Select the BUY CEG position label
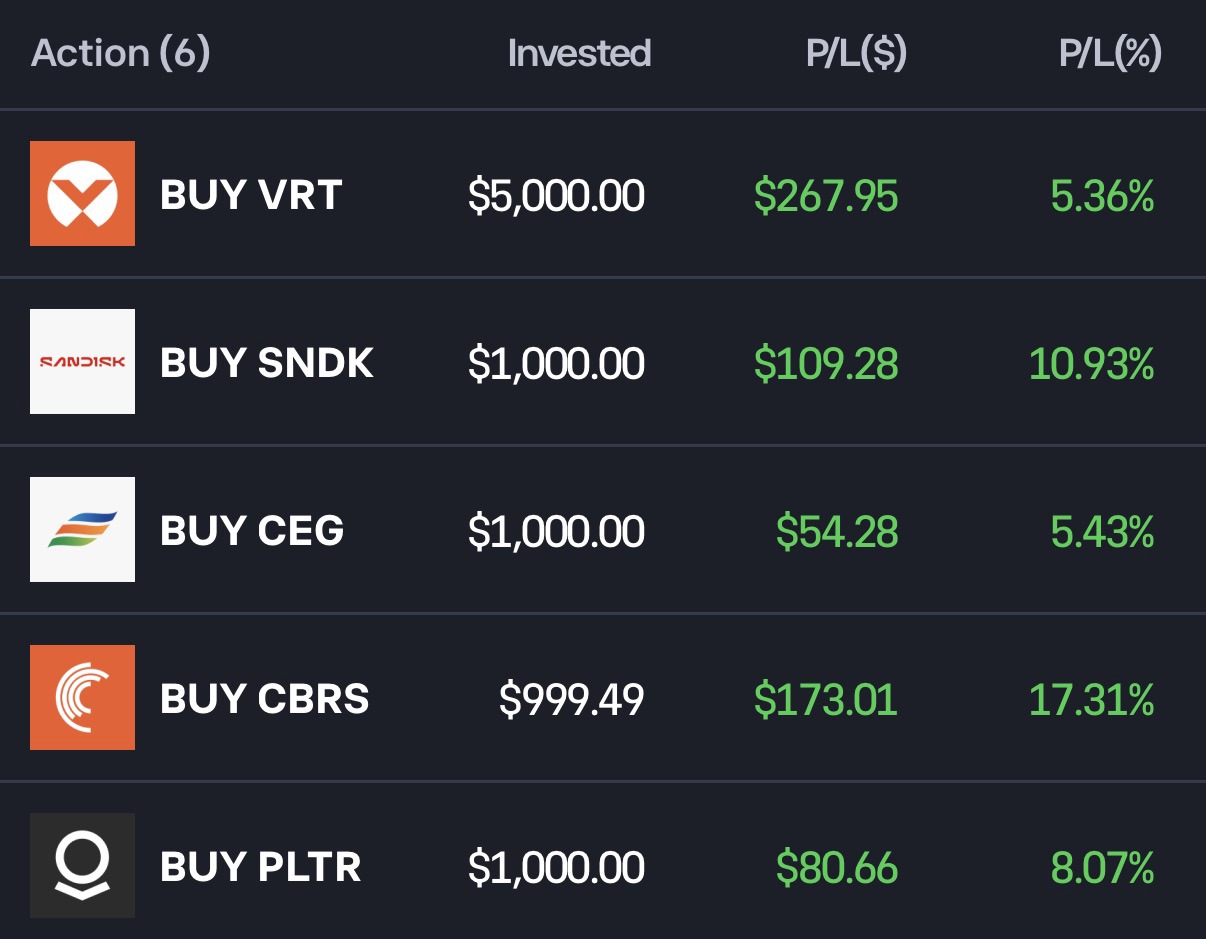Image resolution: width=1206 pixels, height=939 pixels. (252, 531)
